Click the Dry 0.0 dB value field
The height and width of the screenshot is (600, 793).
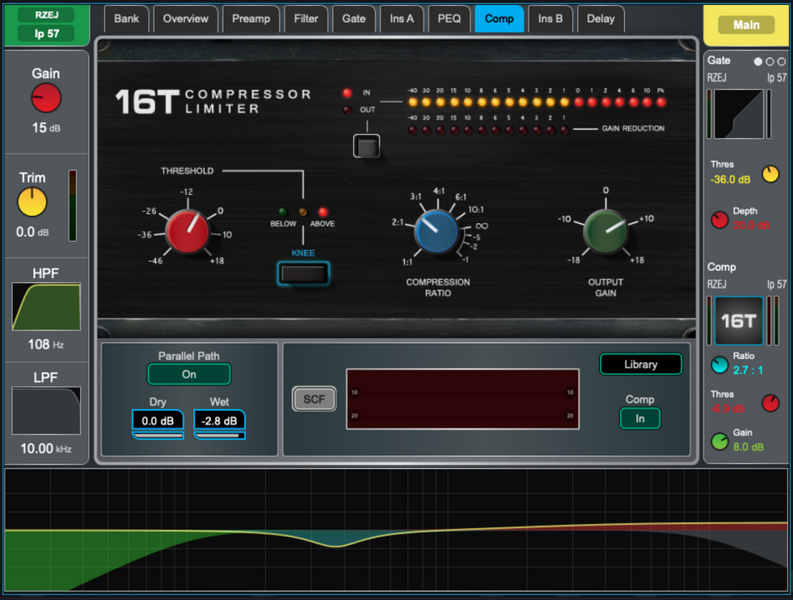(x=158, y=421)
